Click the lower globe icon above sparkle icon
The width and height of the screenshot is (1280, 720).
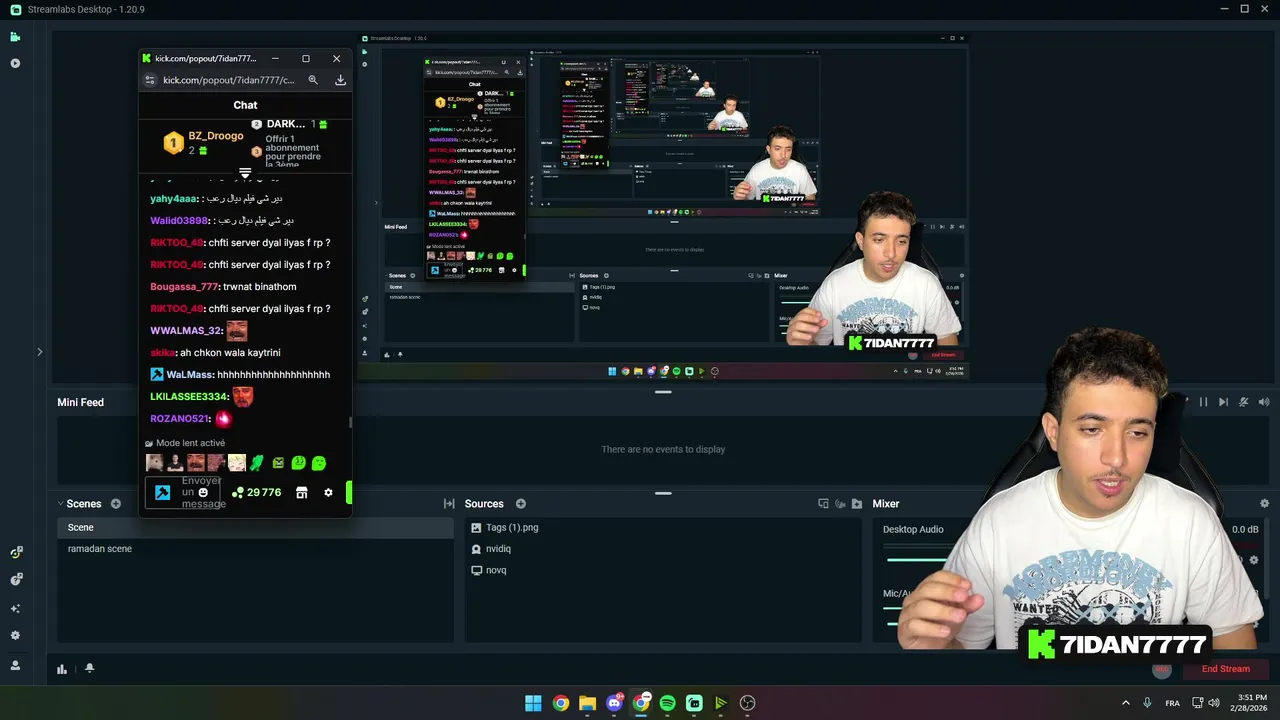[16, 579]
